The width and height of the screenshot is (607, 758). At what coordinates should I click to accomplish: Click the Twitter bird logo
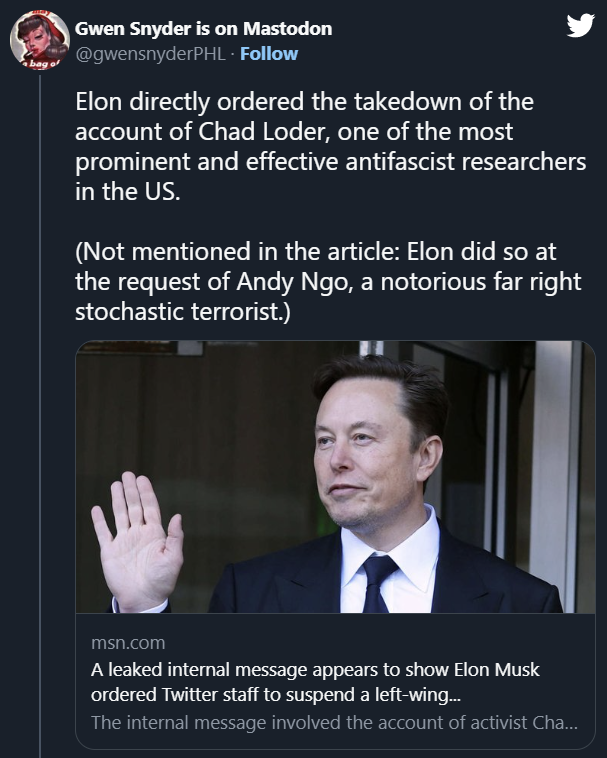click(x=580, y=26)
